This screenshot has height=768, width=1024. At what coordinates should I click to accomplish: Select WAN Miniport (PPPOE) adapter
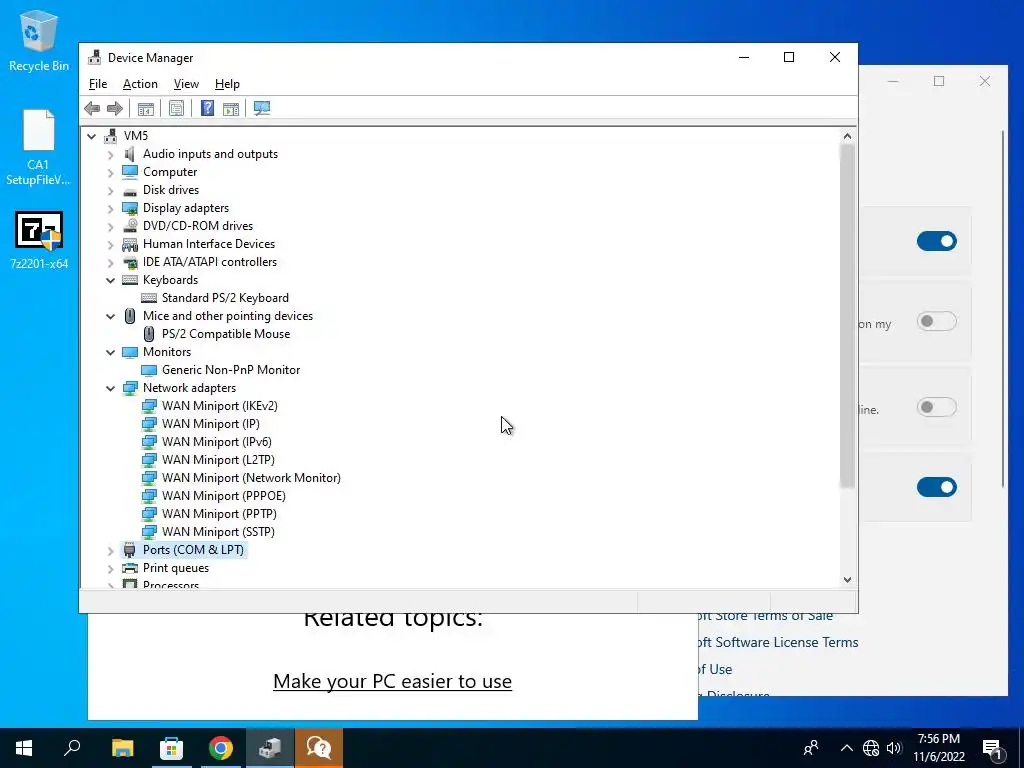(224, 496)
